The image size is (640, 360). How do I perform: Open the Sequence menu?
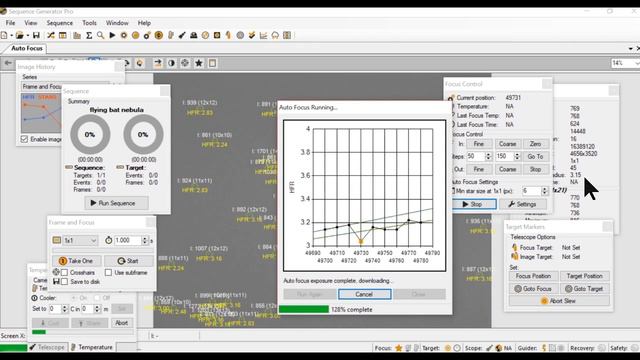pyautogui.click(x=60, y=23)
